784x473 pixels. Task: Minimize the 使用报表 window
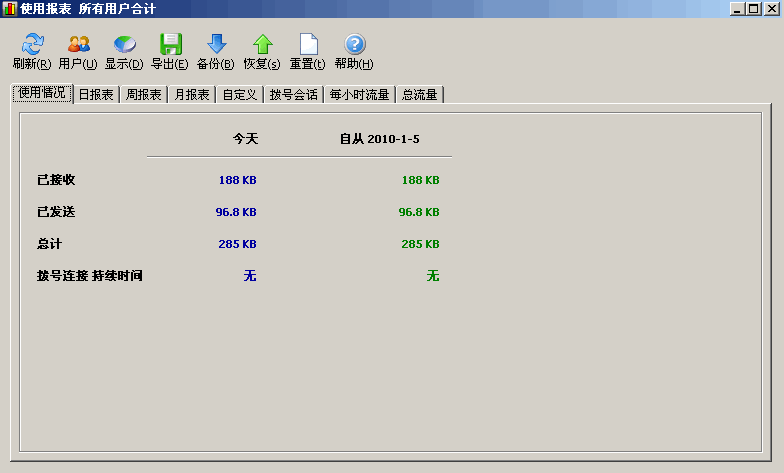pos(738,8)
